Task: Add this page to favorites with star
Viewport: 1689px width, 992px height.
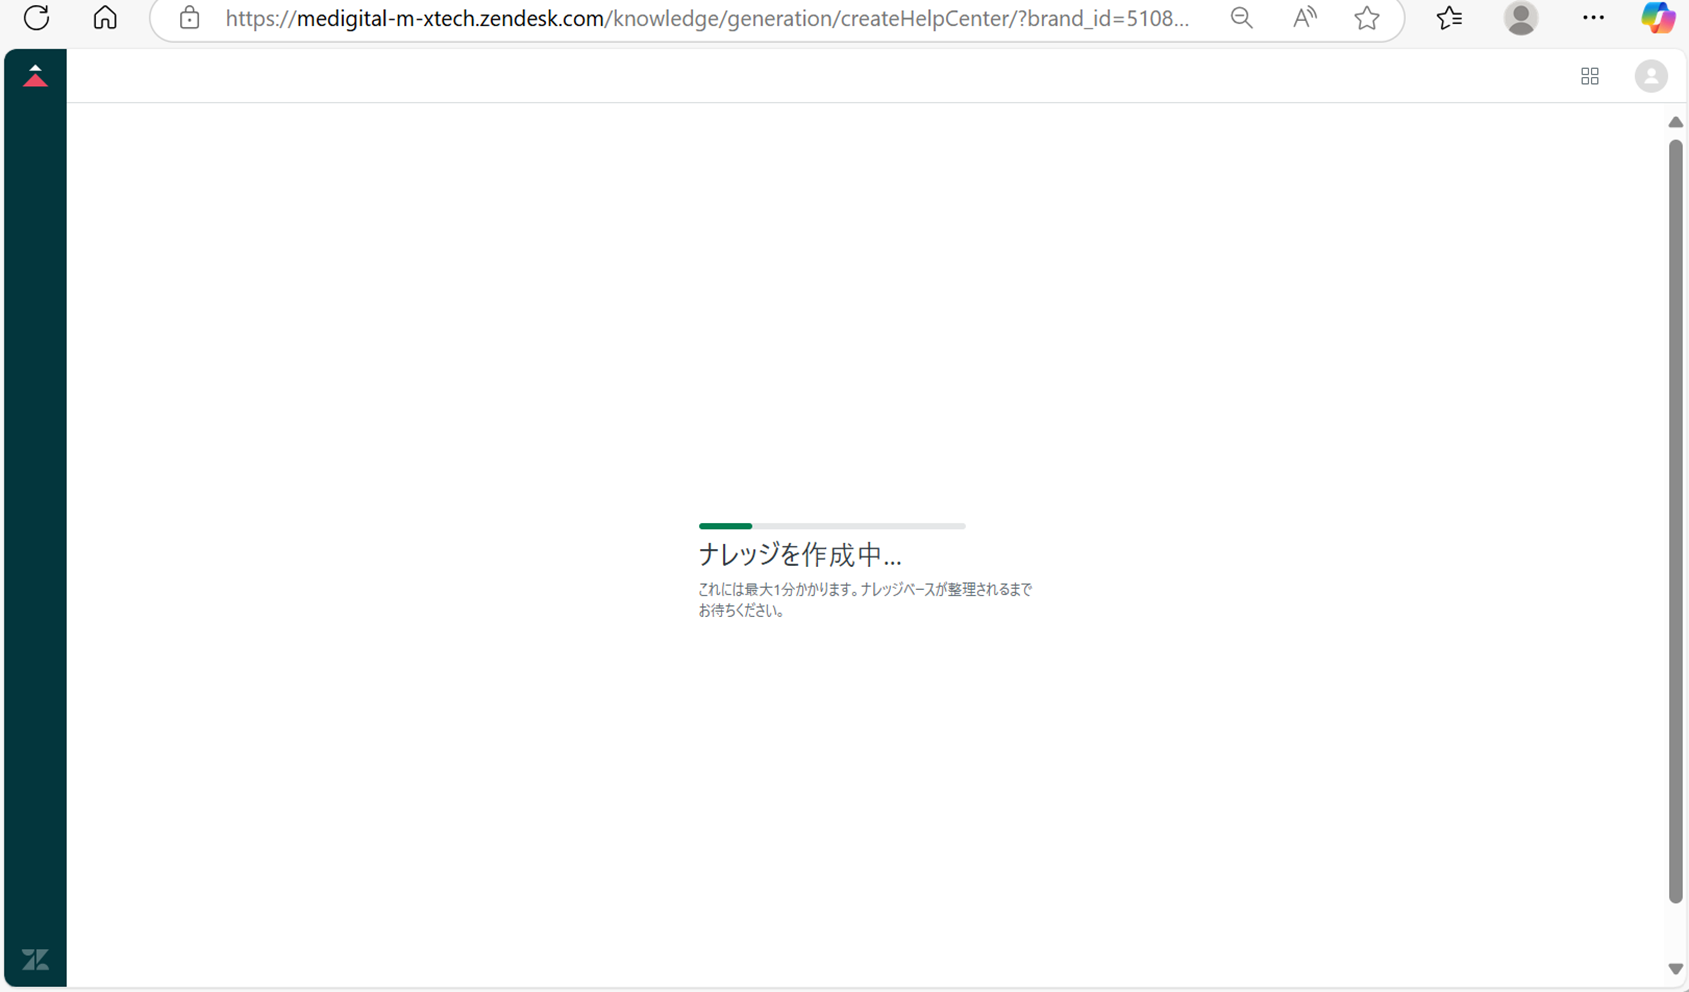Action: click(1367, 18)
